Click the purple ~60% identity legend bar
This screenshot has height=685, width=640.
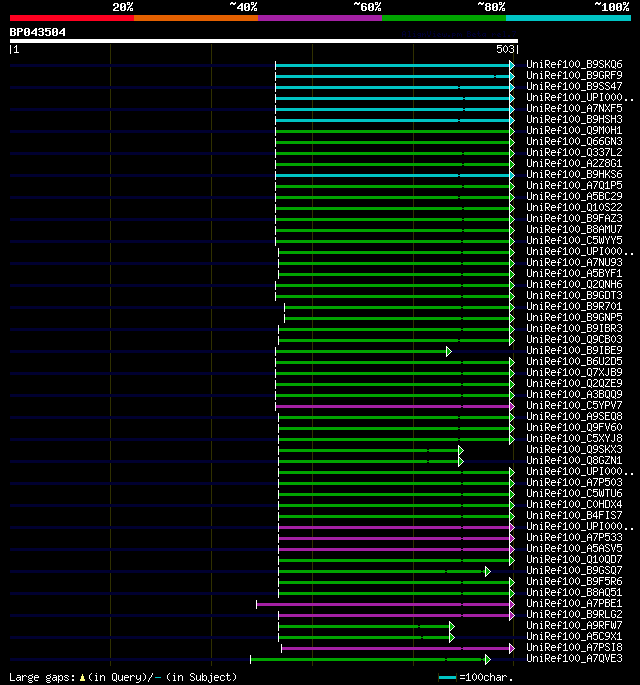tap(320, 18)
